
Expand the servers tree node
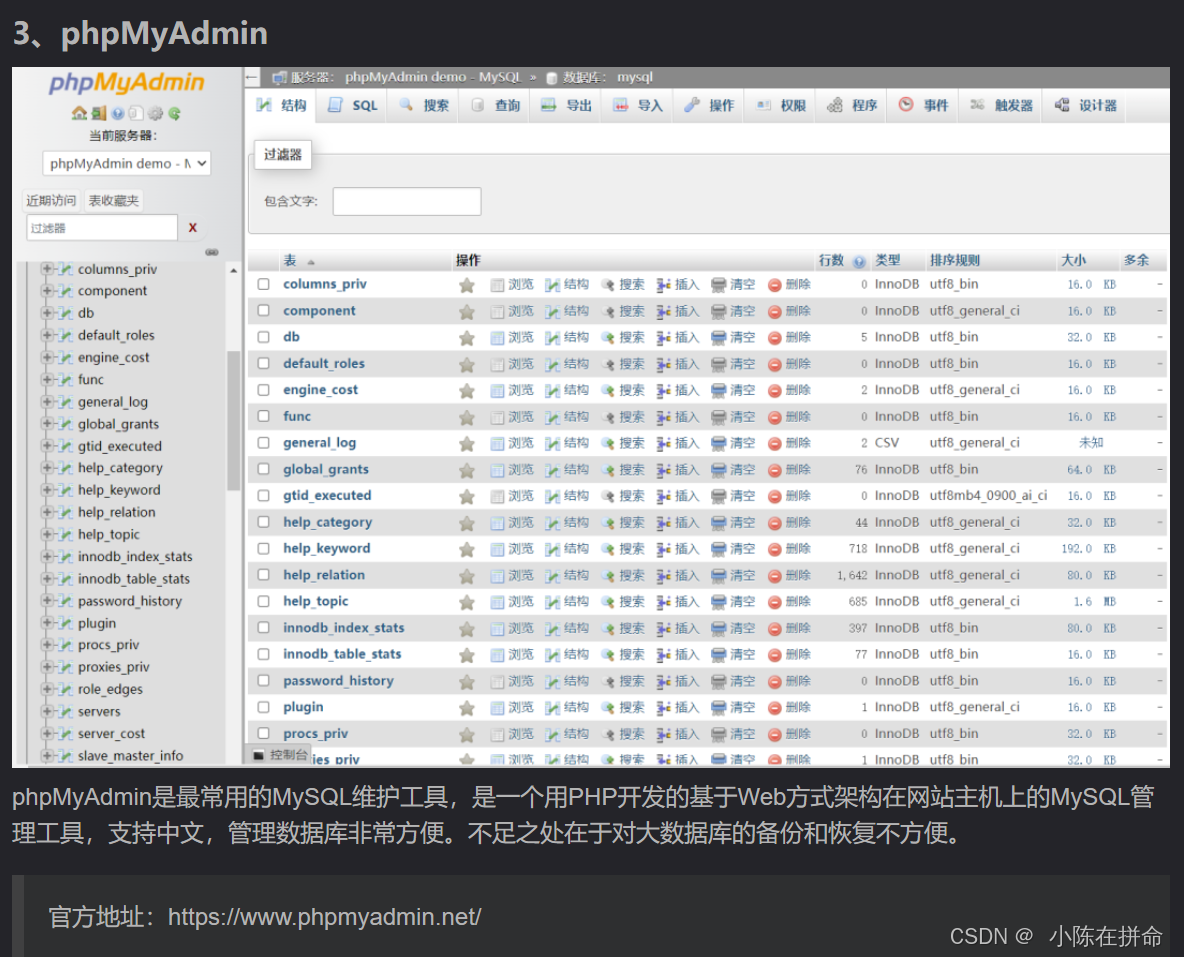click(47, 712)
